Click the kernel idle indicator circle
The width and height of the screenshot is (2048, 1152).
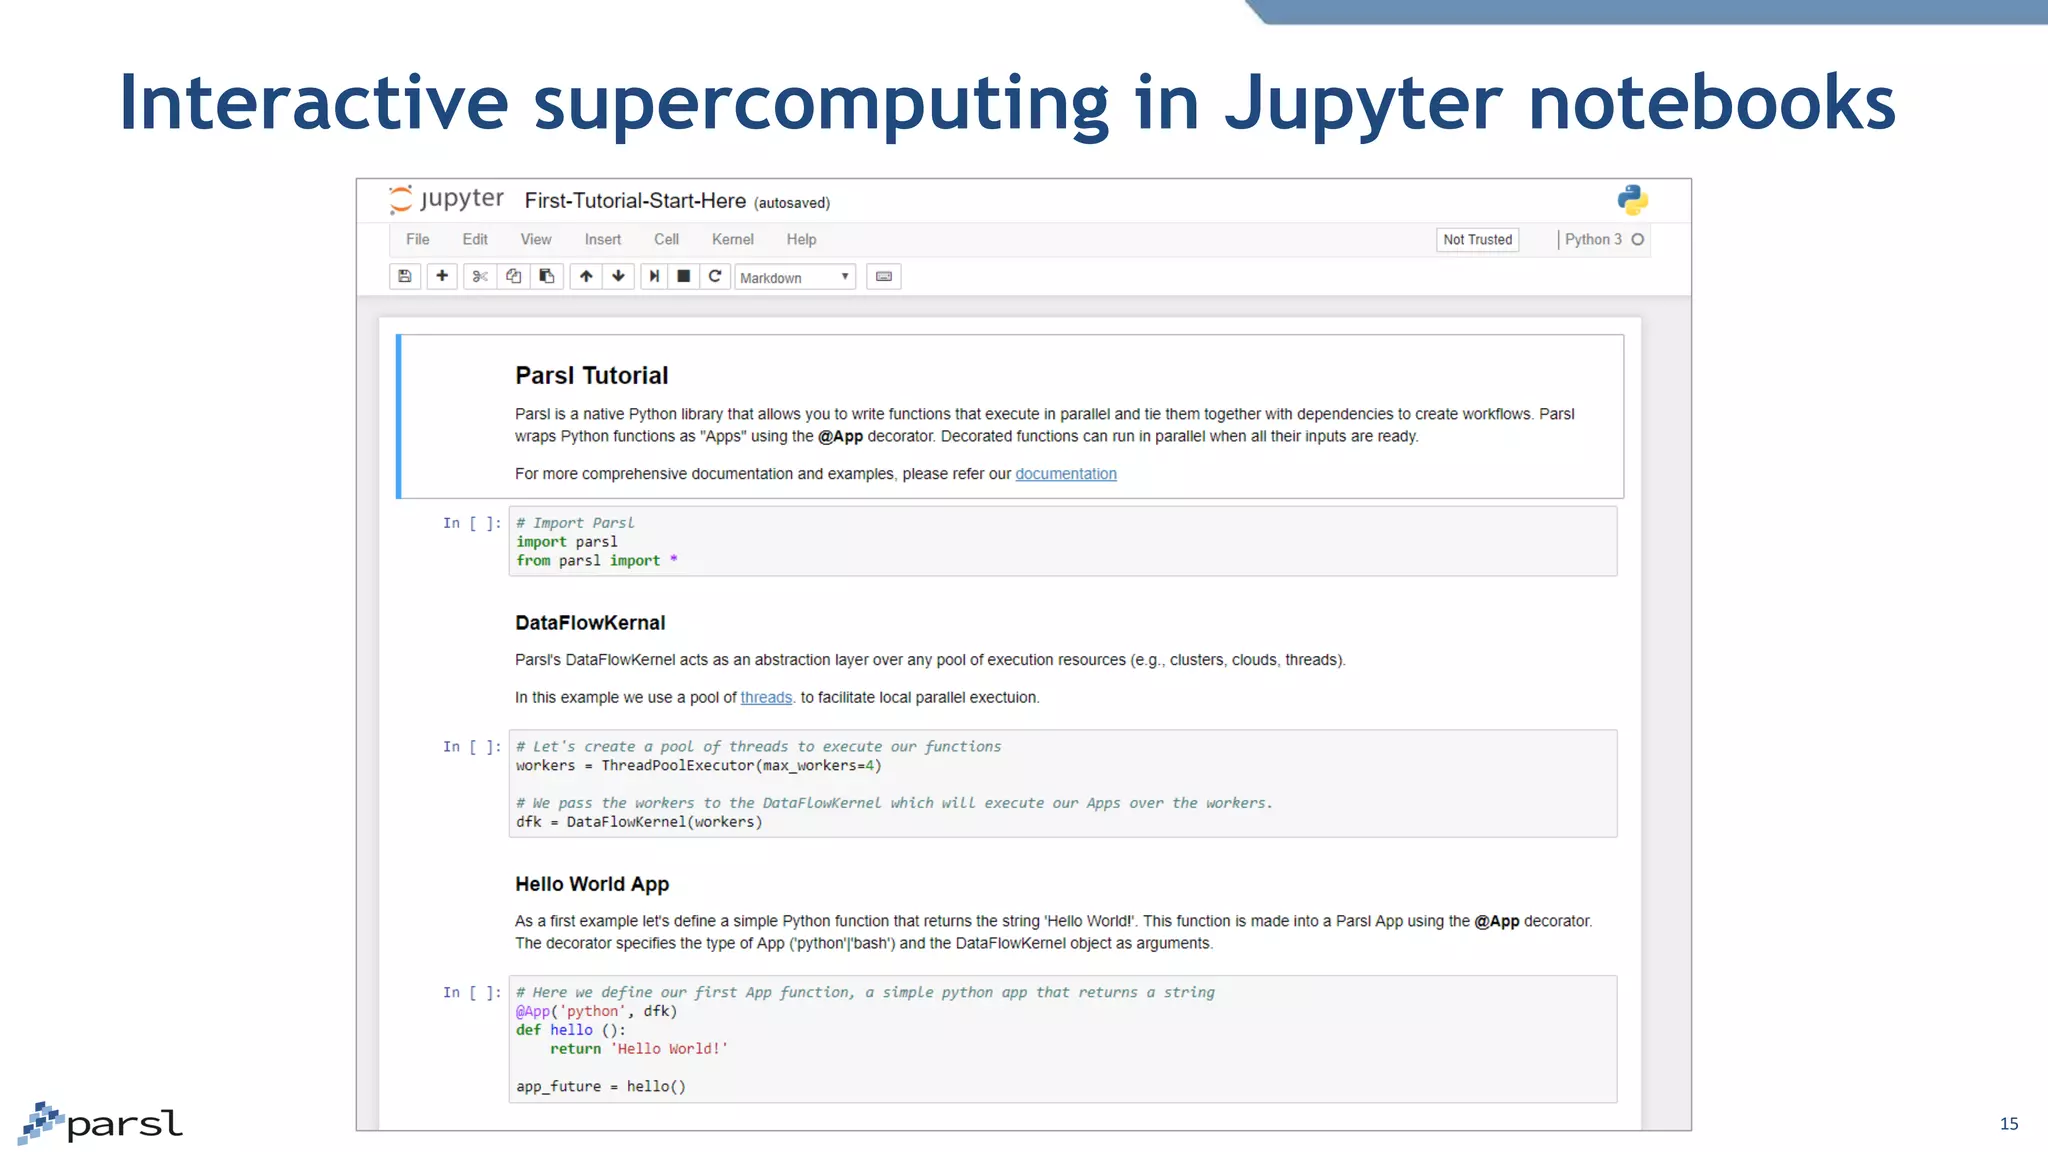click(x=1638, y=240)
